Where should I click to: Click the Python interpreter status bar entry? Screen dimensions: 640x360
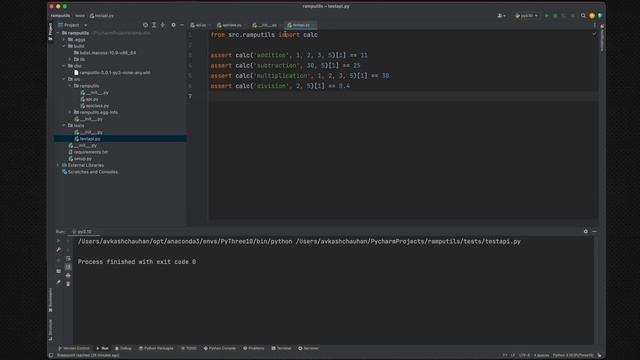tap(573, 356)
